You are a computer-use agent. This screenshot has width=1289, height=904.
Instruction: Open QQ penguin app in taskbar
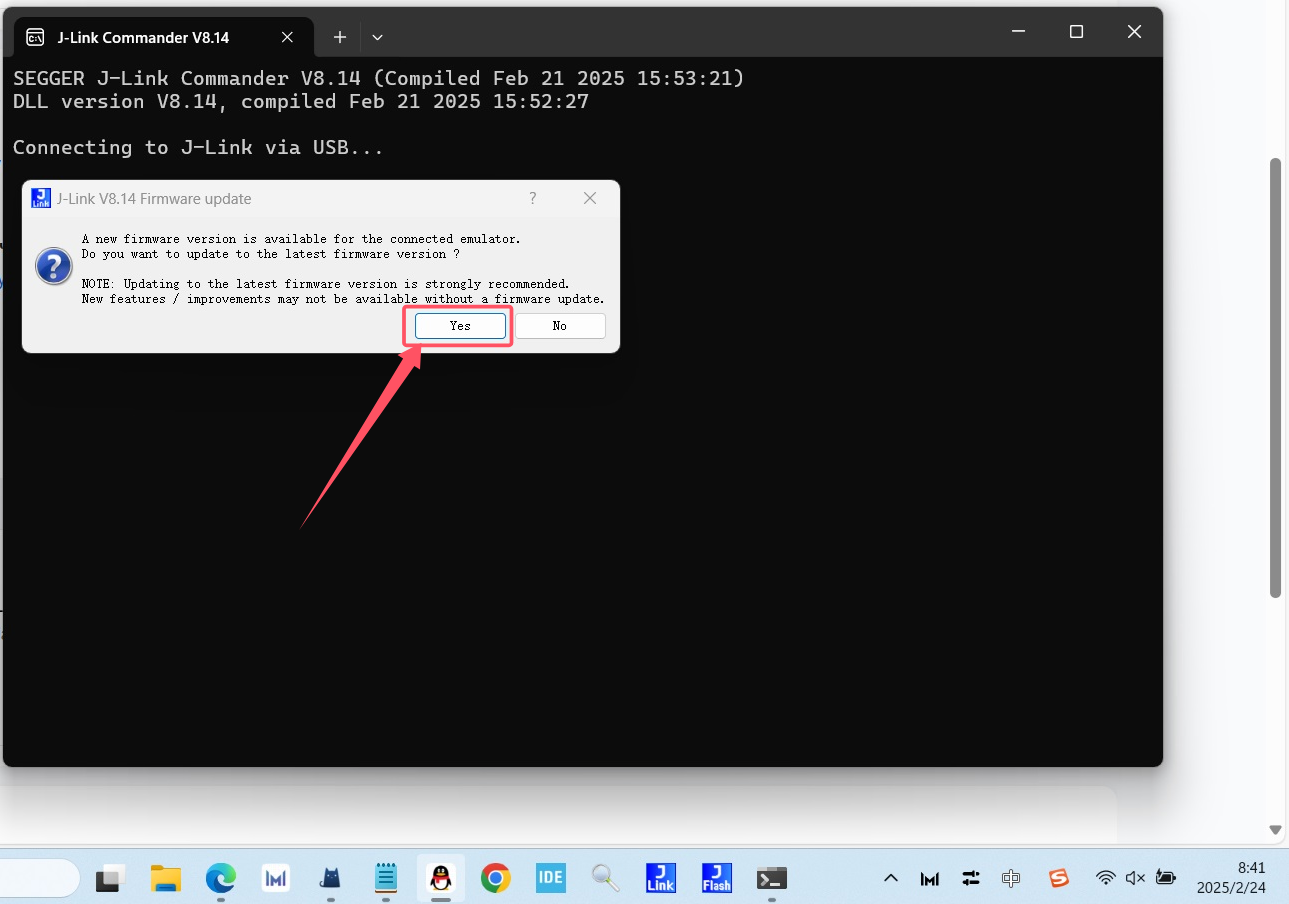tap(440, 878)
